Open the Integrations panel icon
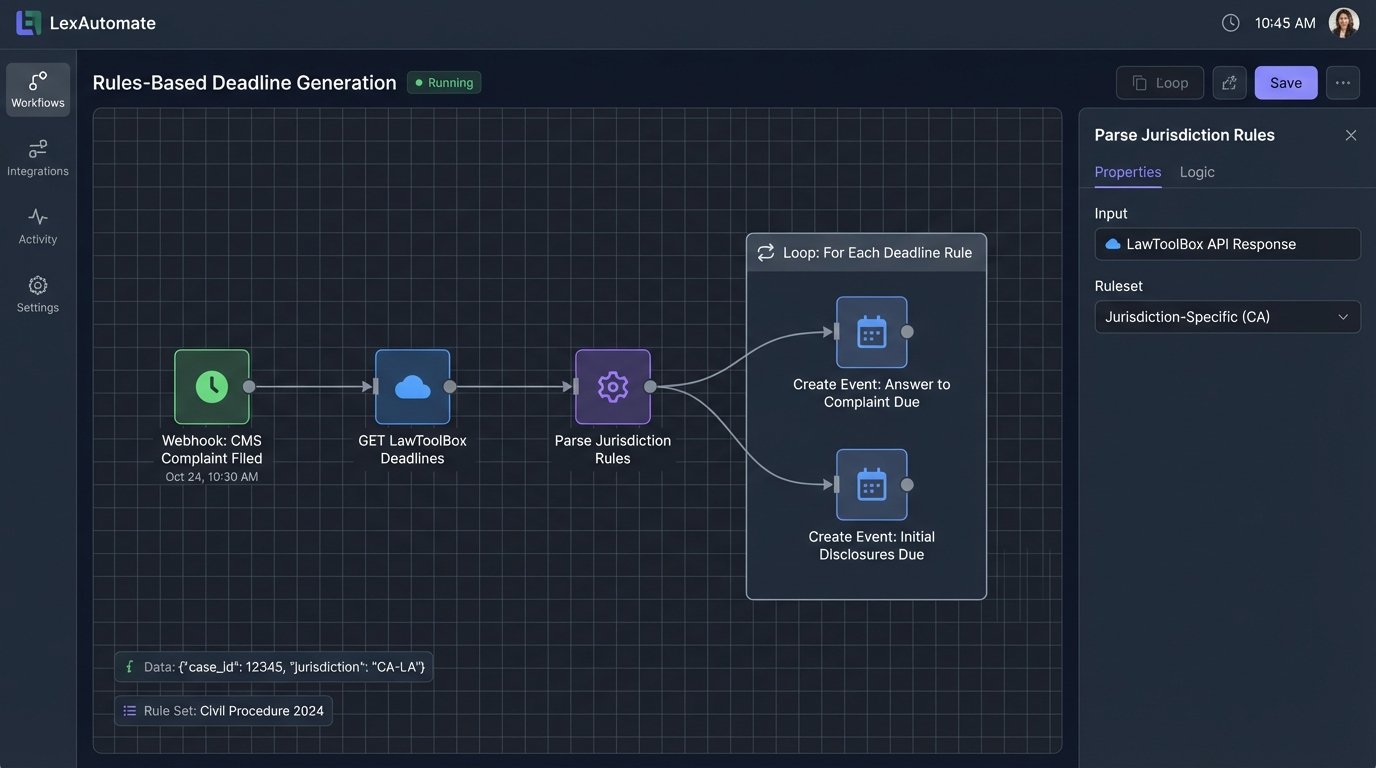 click(37, 155)
